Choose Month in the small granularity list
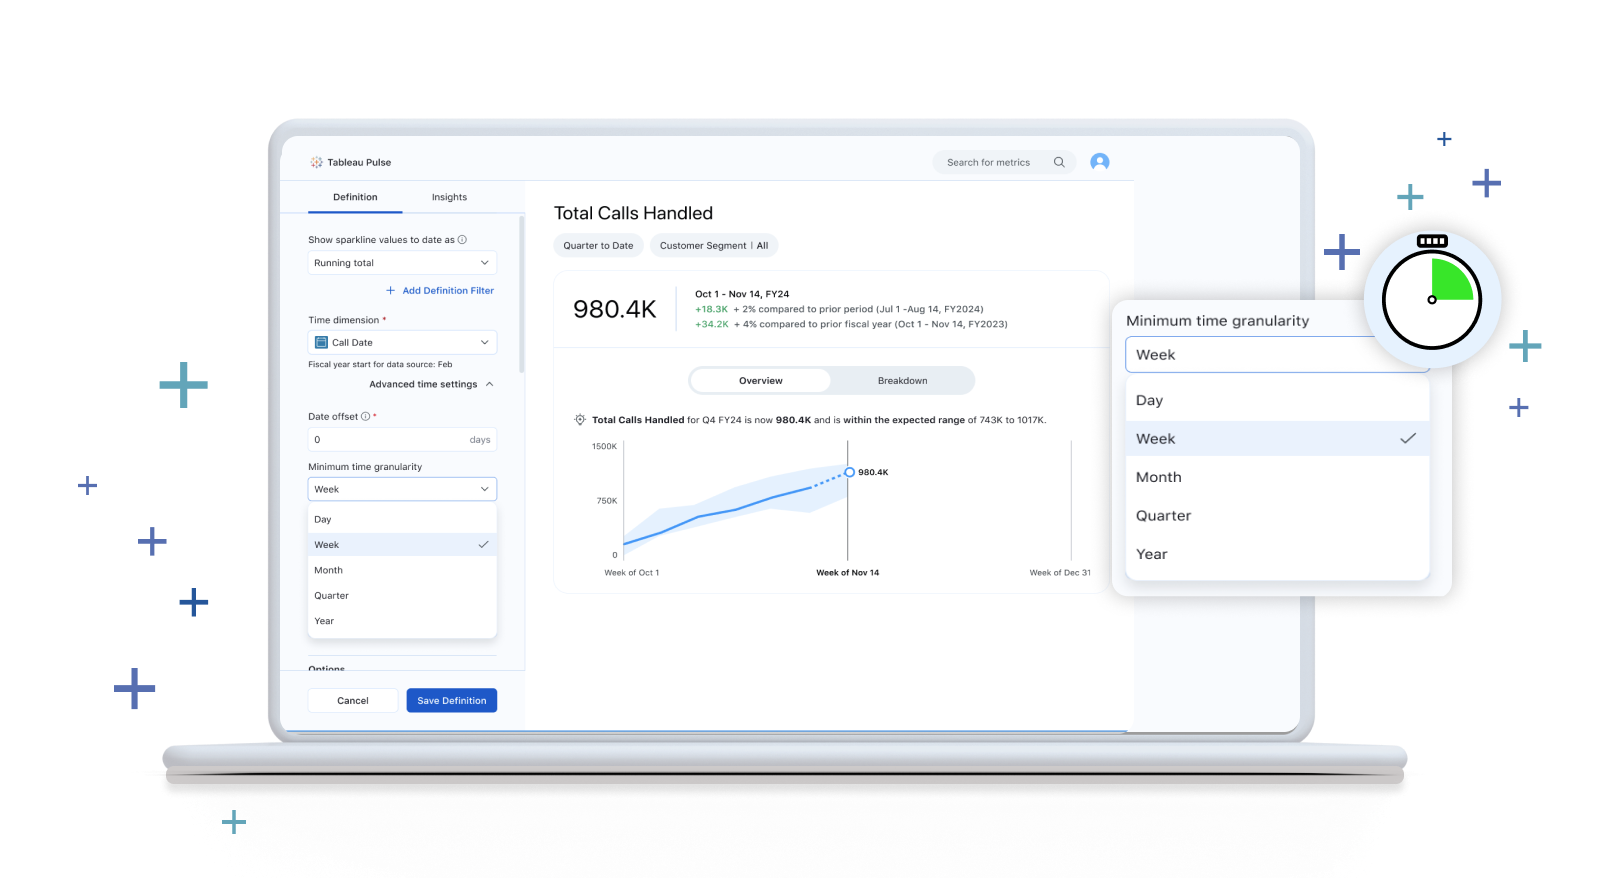The height and width of the screenshot is (894, 1600). 402,570
